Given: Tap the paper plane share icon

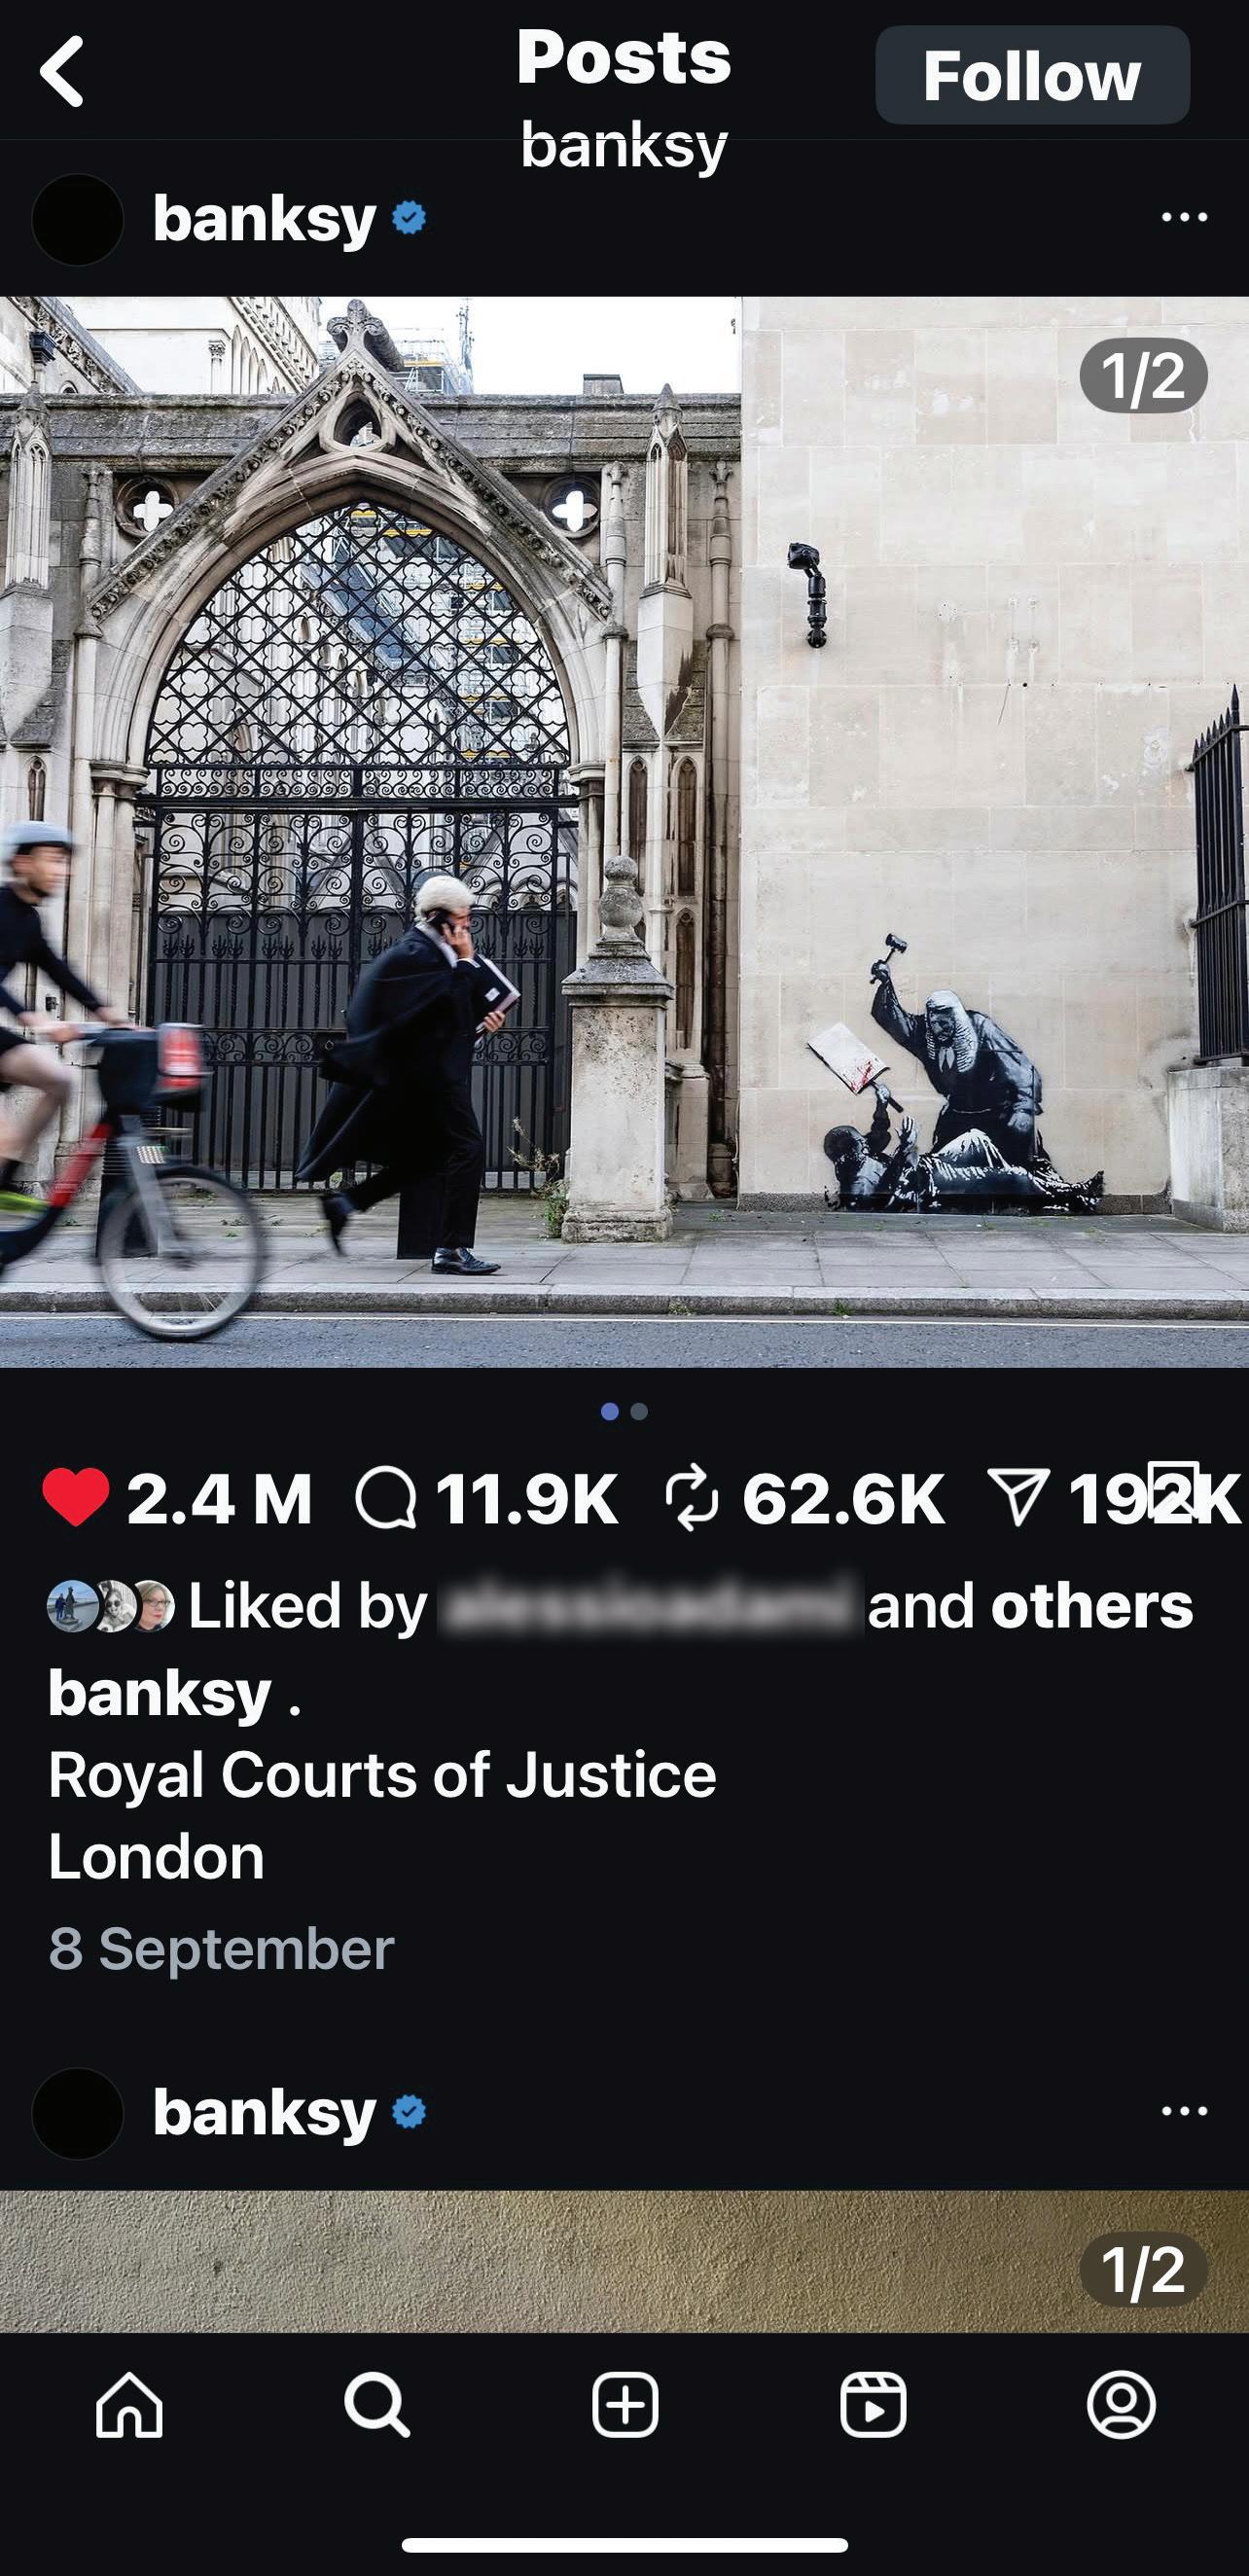Looking at the screenshot, I should tap(1018, 1497).
